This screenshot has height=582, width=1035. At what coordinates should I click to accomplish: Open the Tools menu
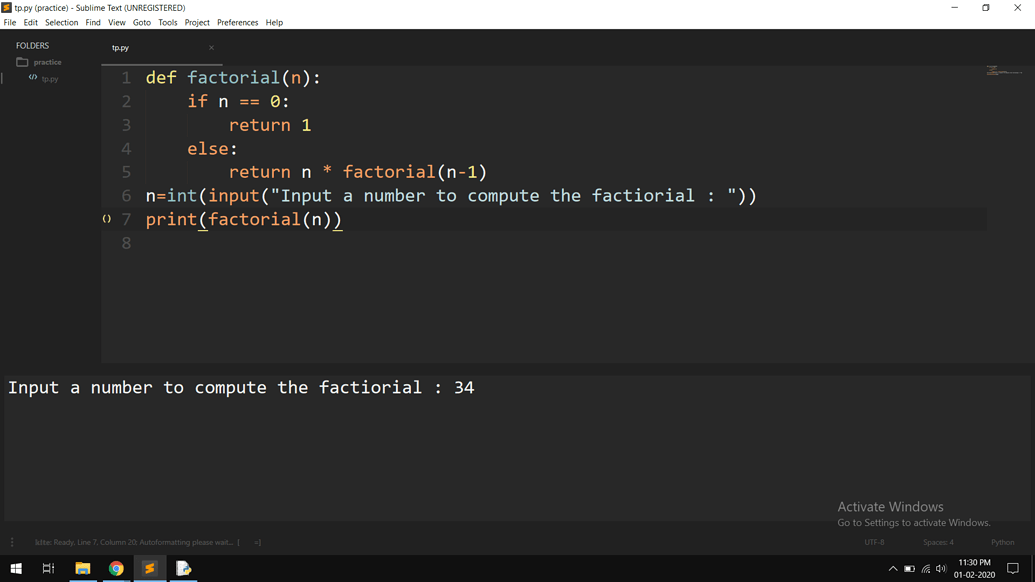[168, 22]
